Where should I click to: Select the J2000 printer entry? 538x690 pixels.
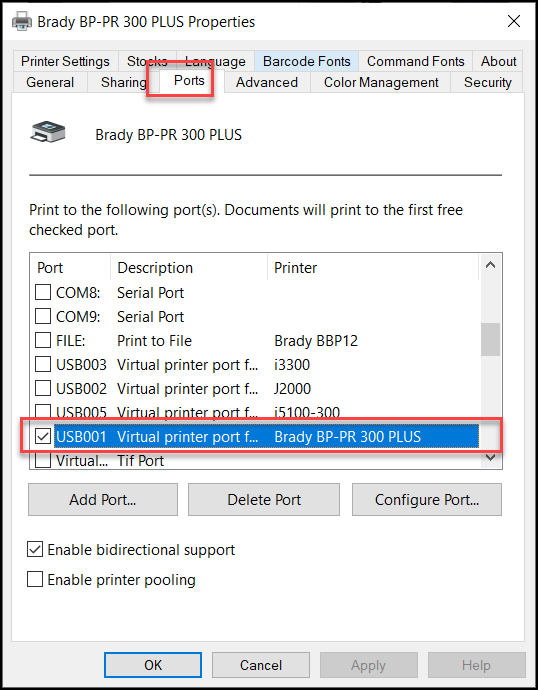pyautogui.click(x=293, y=389)
